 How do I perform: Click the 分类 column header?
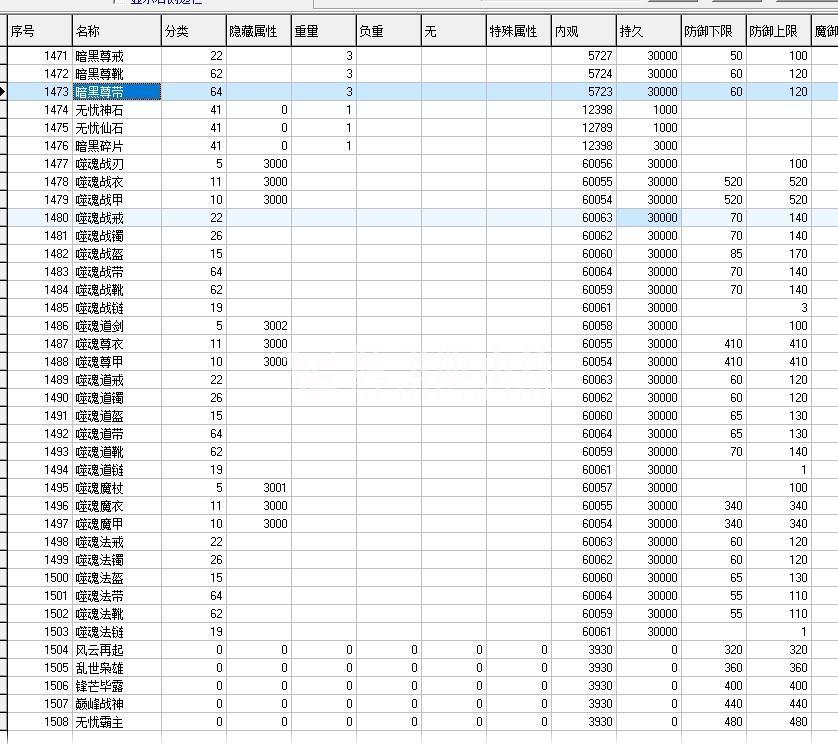pos(193,31)
